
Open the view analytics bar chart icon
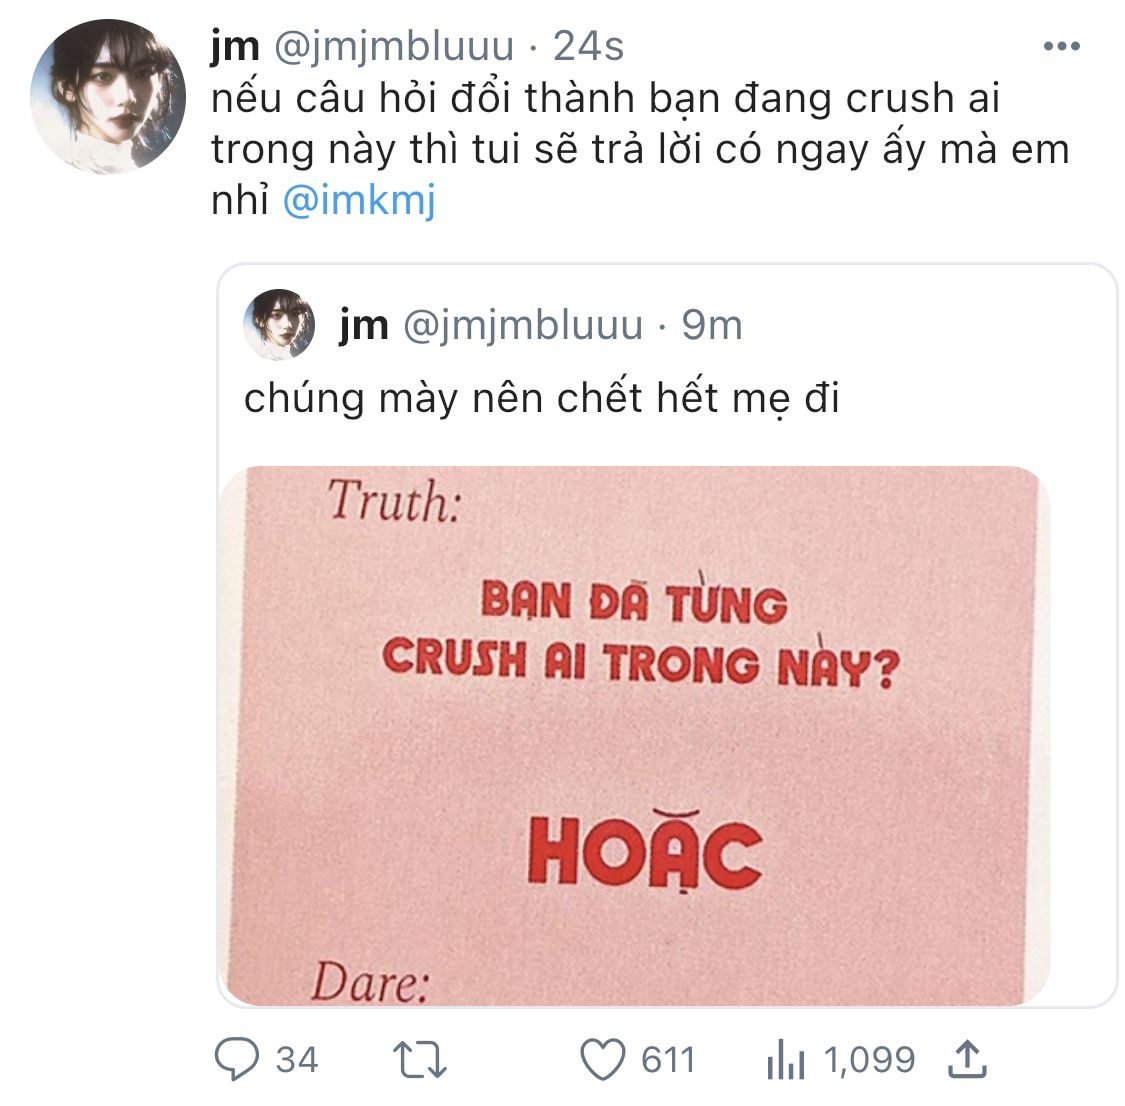point(786,1059)
